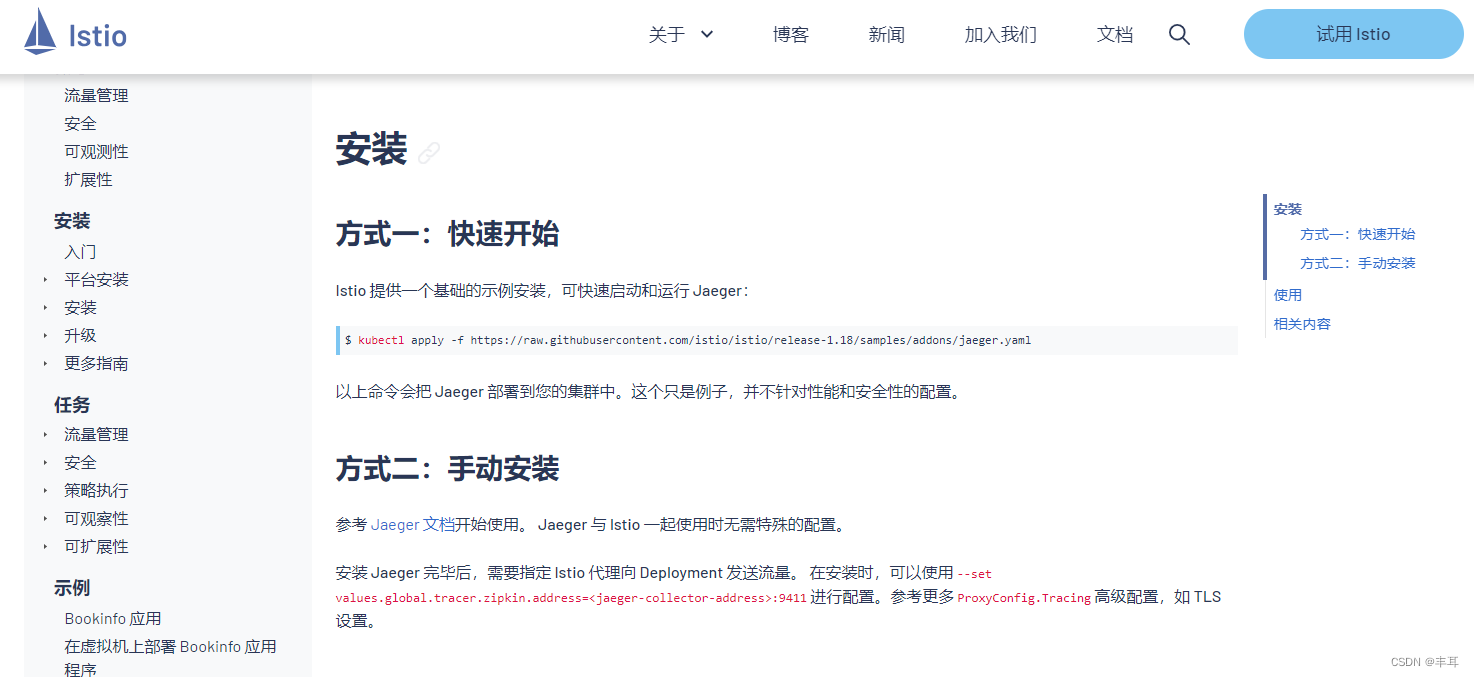Expand the 关于 navigation dropdown

(x=681, y=33)
